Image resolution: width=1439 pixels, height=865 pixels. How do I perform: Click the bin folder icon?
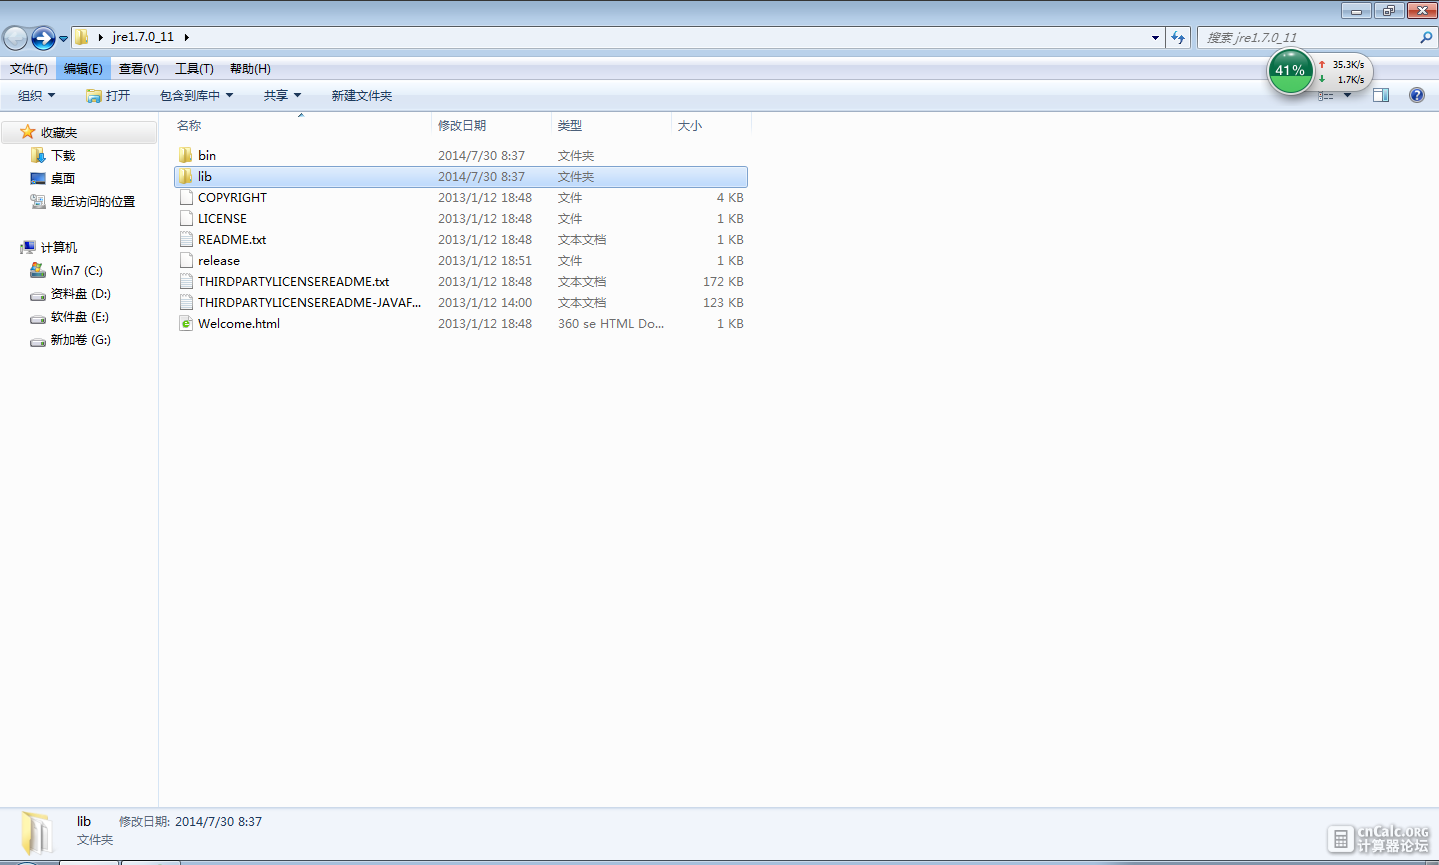click(186, 156)
